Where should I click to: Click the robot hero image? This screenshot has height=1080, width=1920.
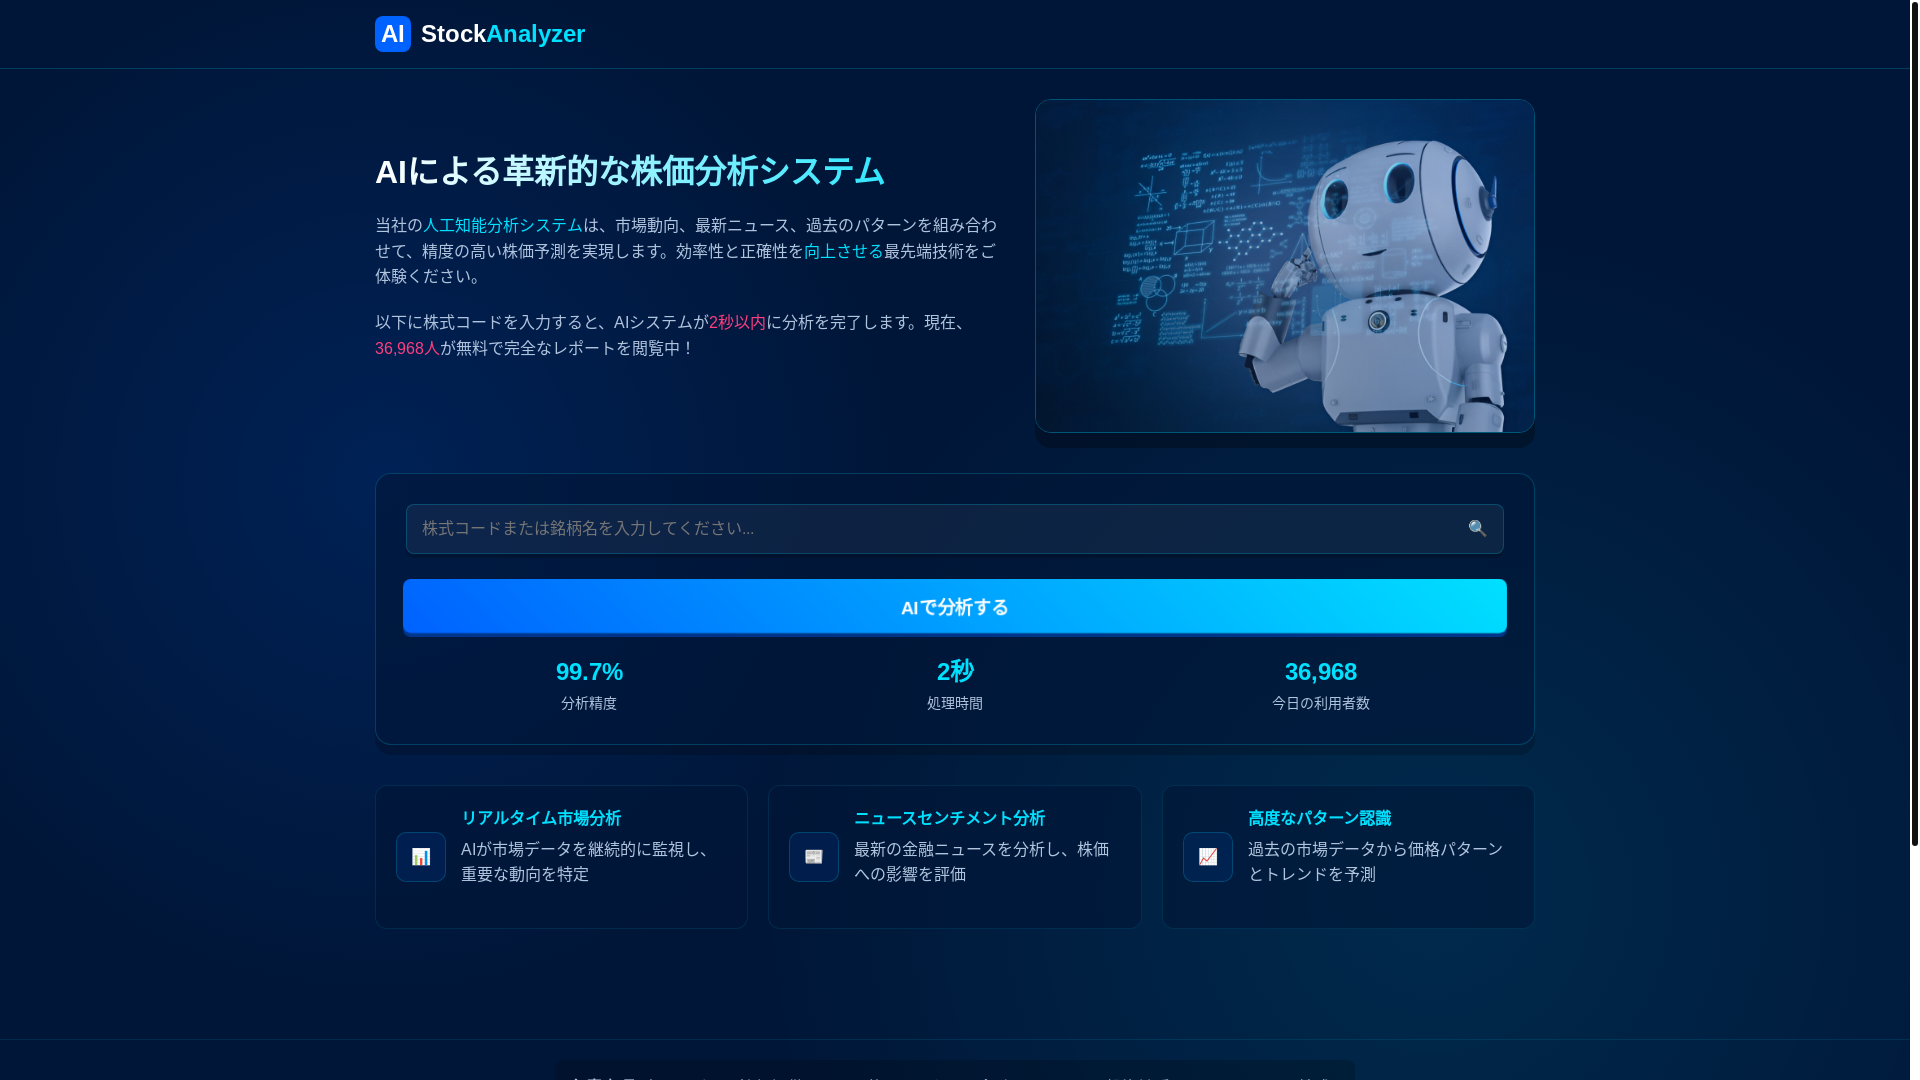[x=1284, y=266]
